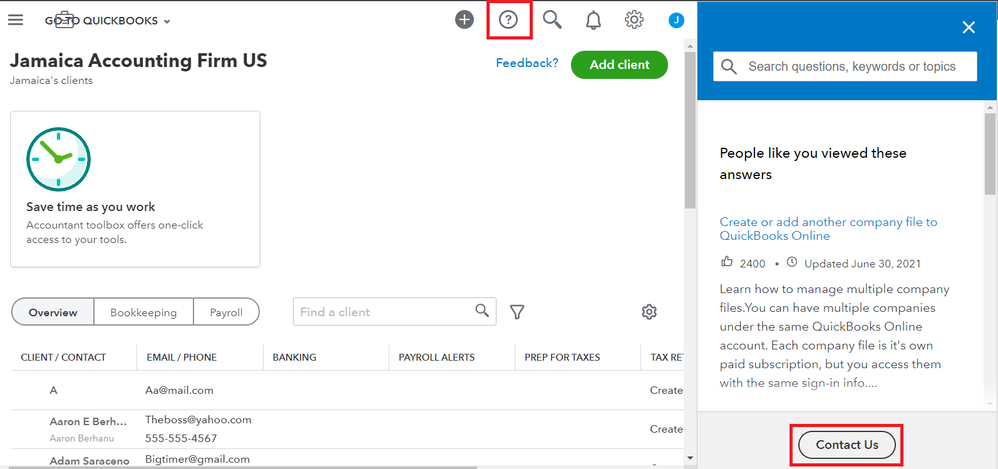
Task: Click the contact name Aaron Berhanu
Action: (80, 438)
